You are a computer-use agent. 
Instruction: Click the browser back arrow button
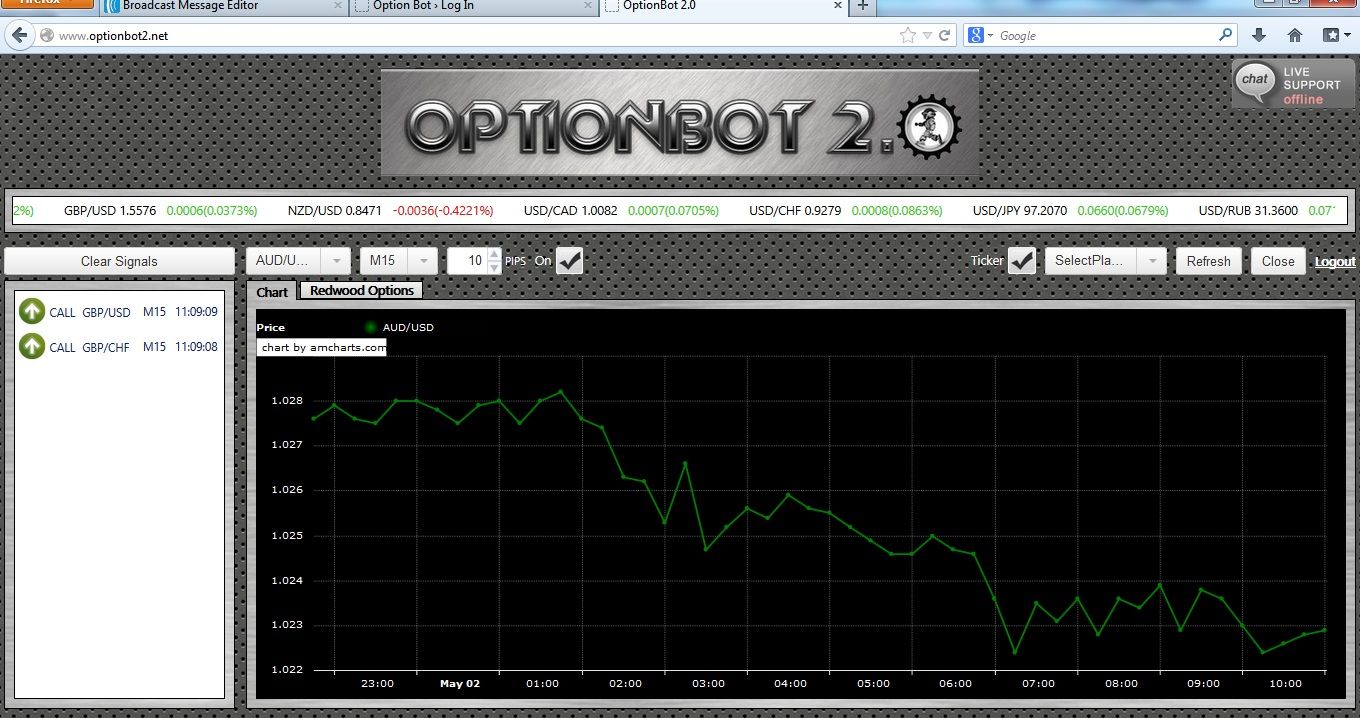[19, 36]
